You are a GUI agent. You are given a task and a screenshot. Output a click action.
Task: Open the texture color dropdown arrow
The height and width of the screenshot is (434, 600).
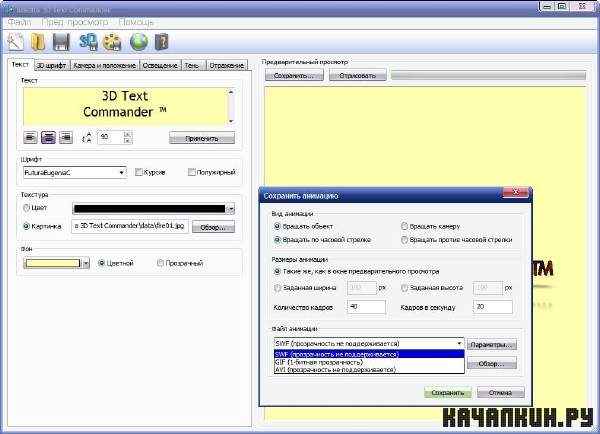point(230,209)
